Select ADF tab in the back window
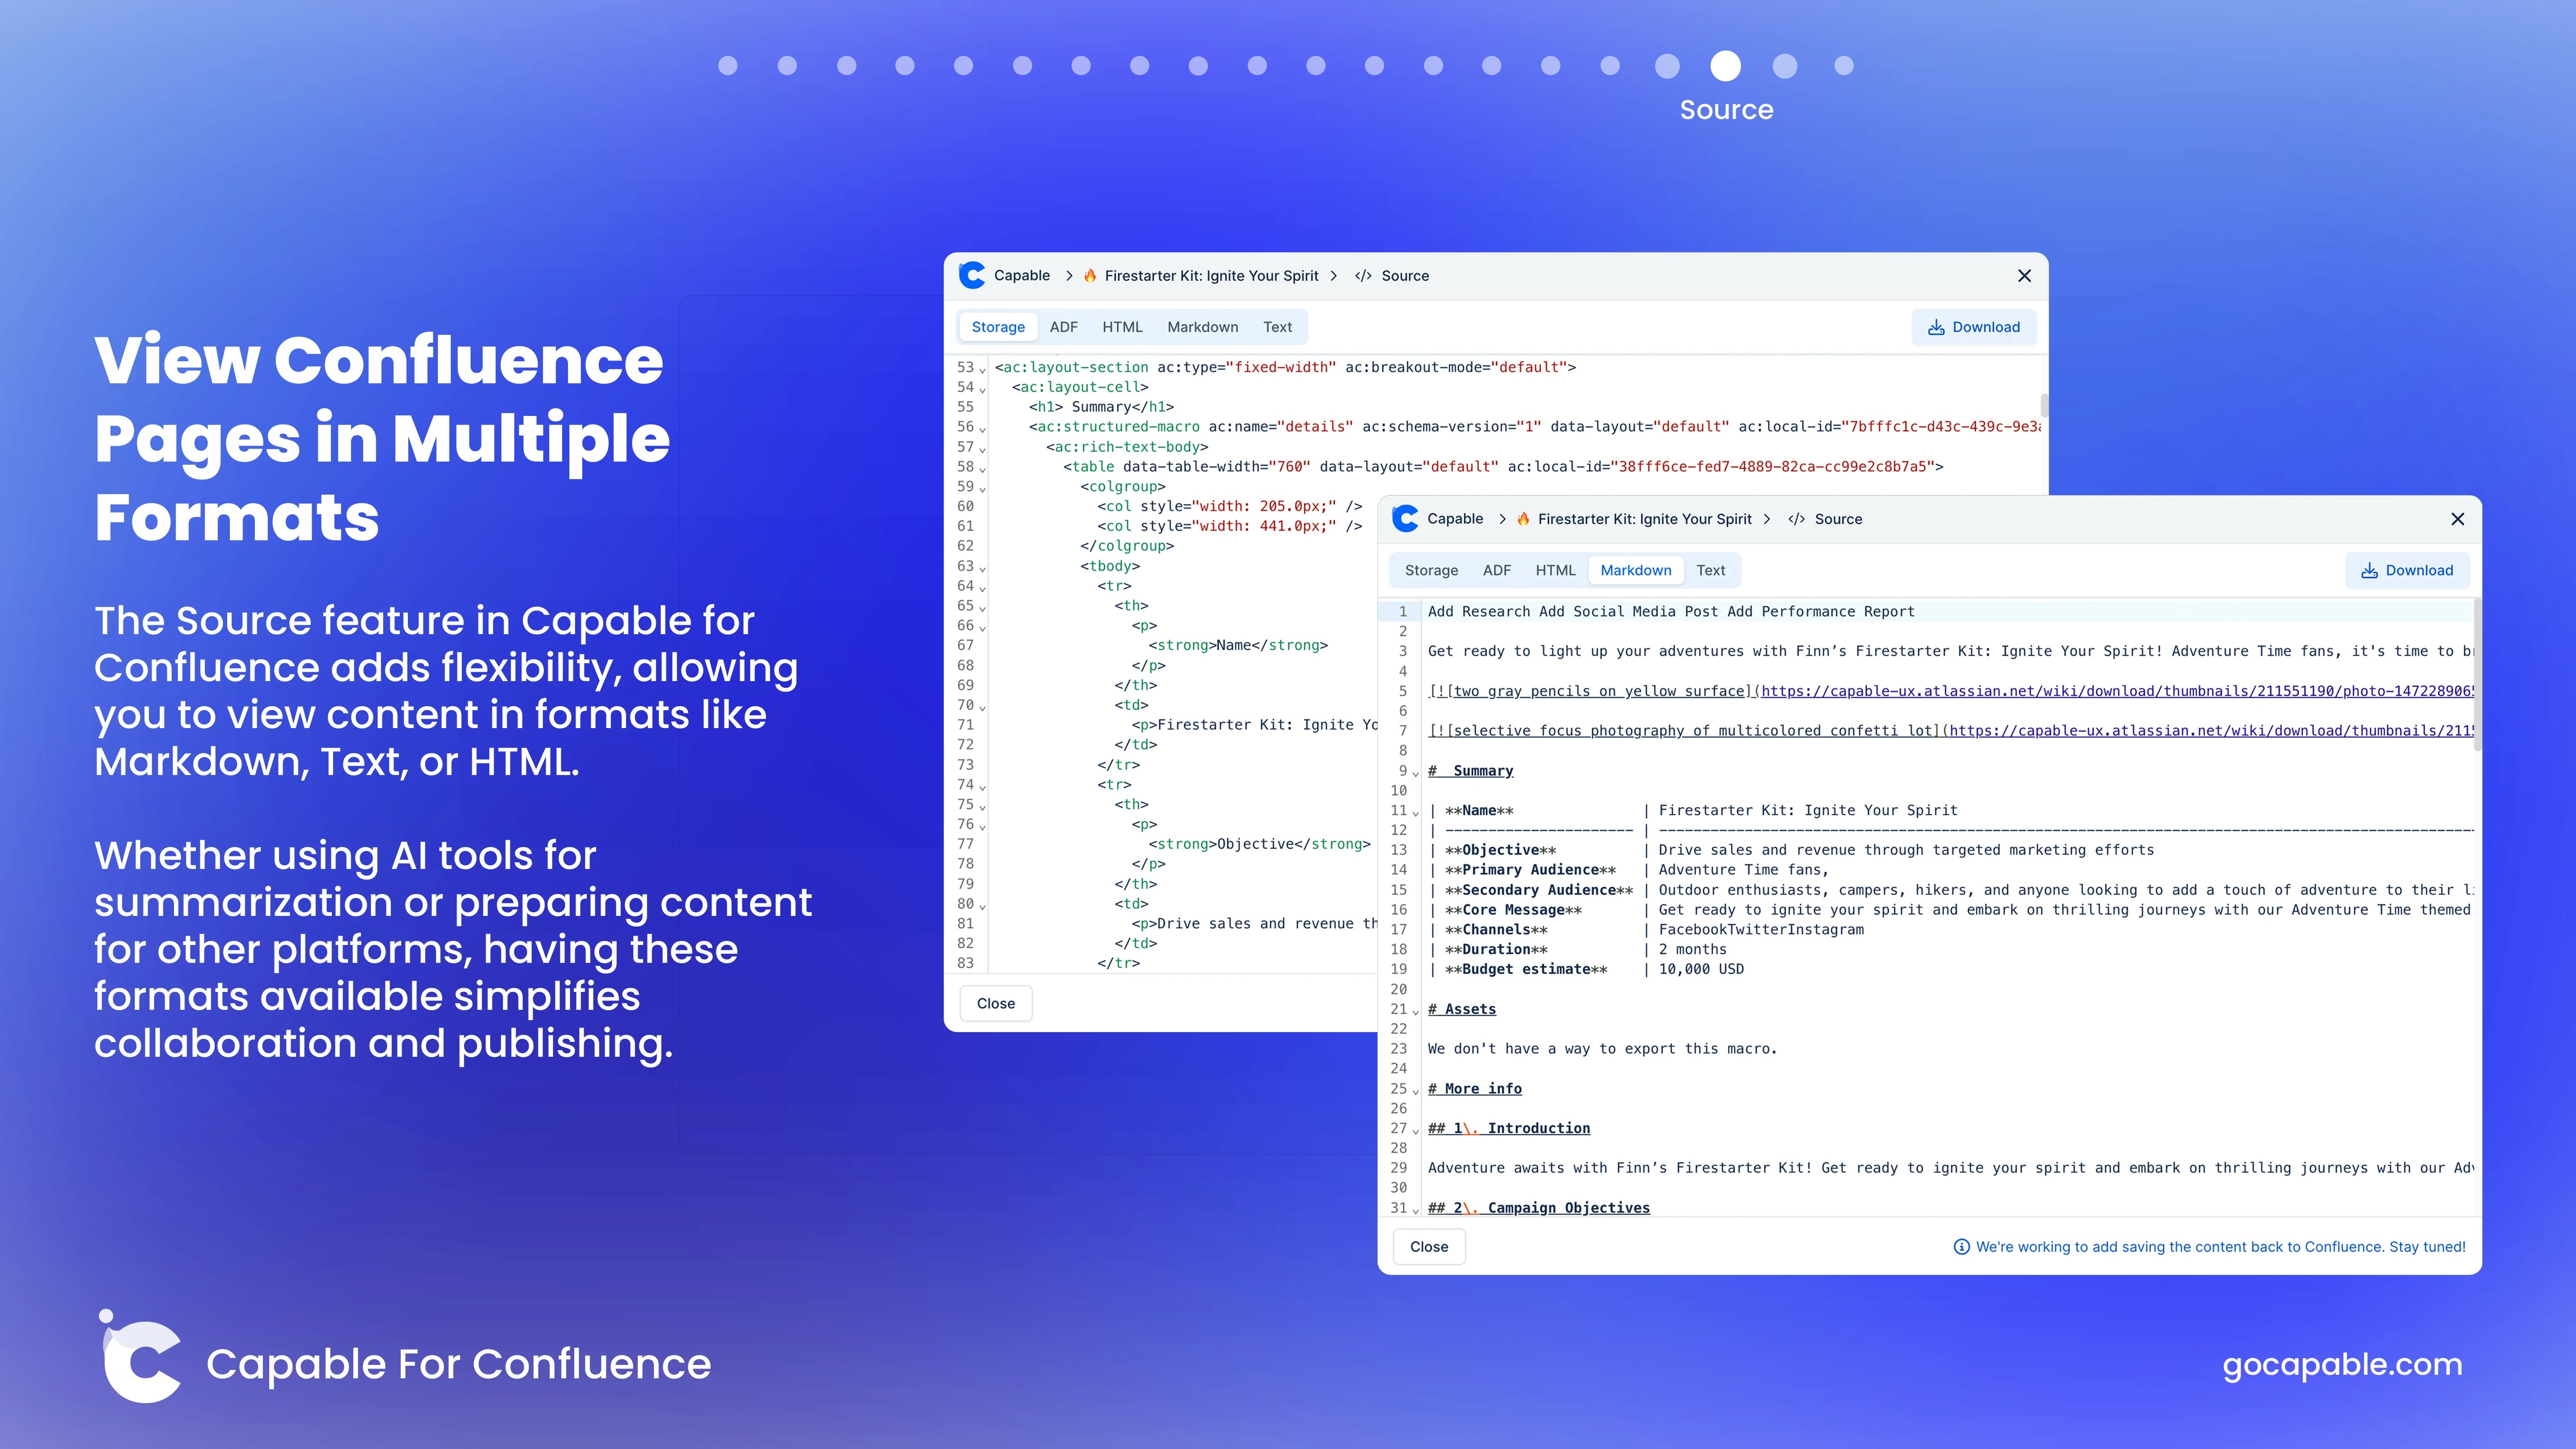Viewport: 2576px width, 1449px height. (x=1063, y=327)
